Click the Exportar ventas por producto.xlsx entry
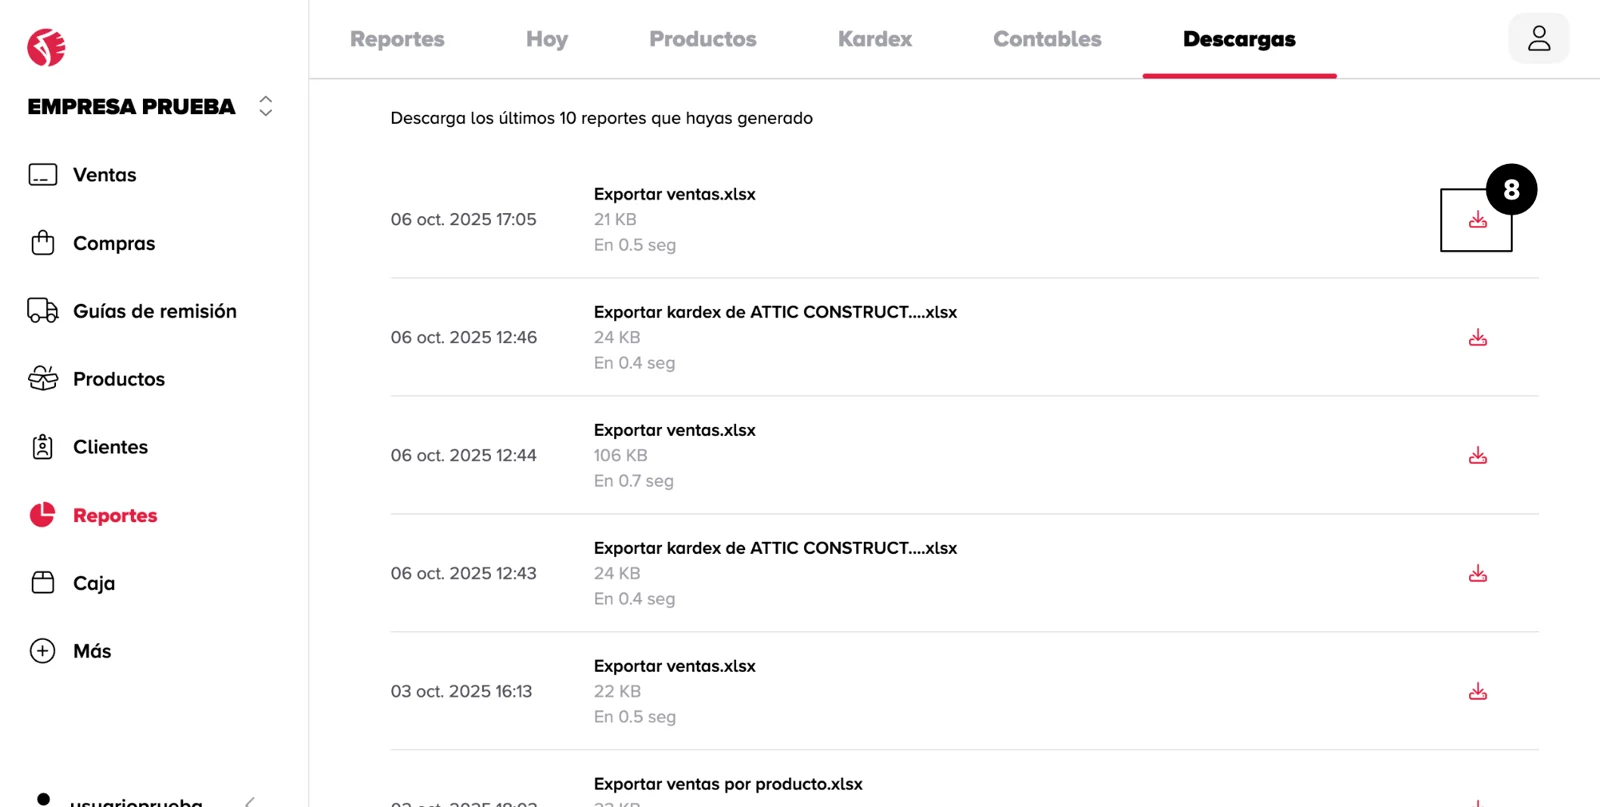 (727, 784)
